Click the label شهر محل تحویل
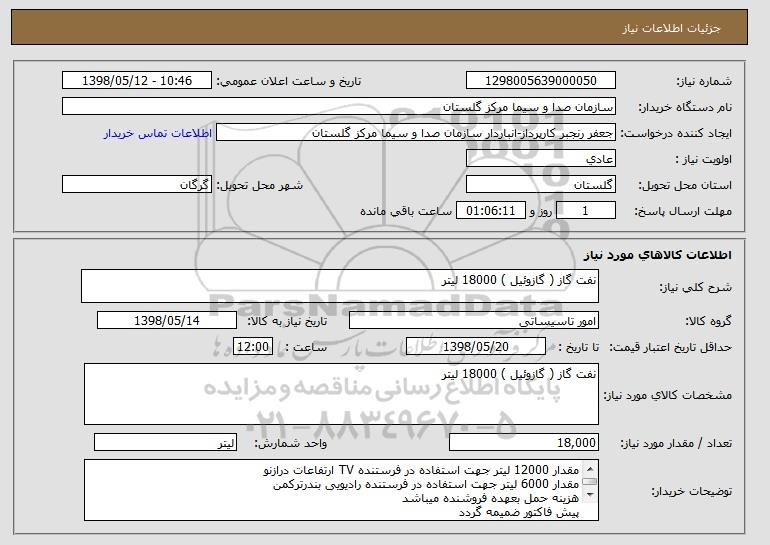The width and height of the screenshot is (770, 545). pyautogui.click(x=260, y=186)
